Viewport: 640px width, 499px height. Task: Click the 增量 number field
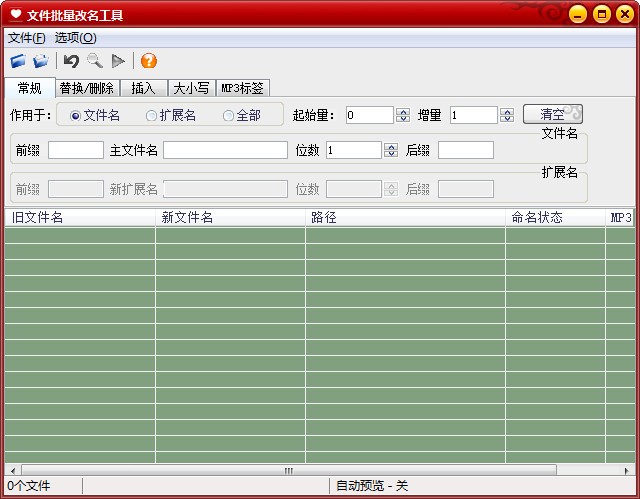pyautogui.click(x=474, y=115)
